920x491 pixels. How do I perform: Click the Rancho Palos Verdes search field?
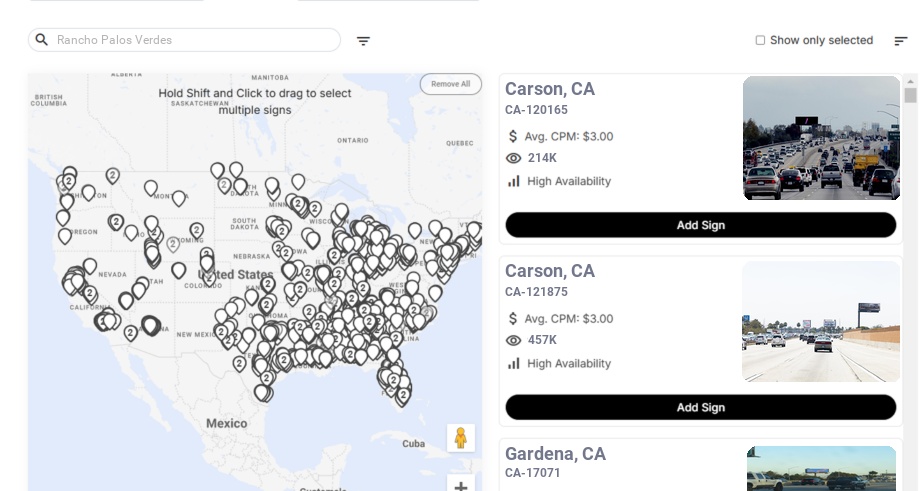coord(190,40)
